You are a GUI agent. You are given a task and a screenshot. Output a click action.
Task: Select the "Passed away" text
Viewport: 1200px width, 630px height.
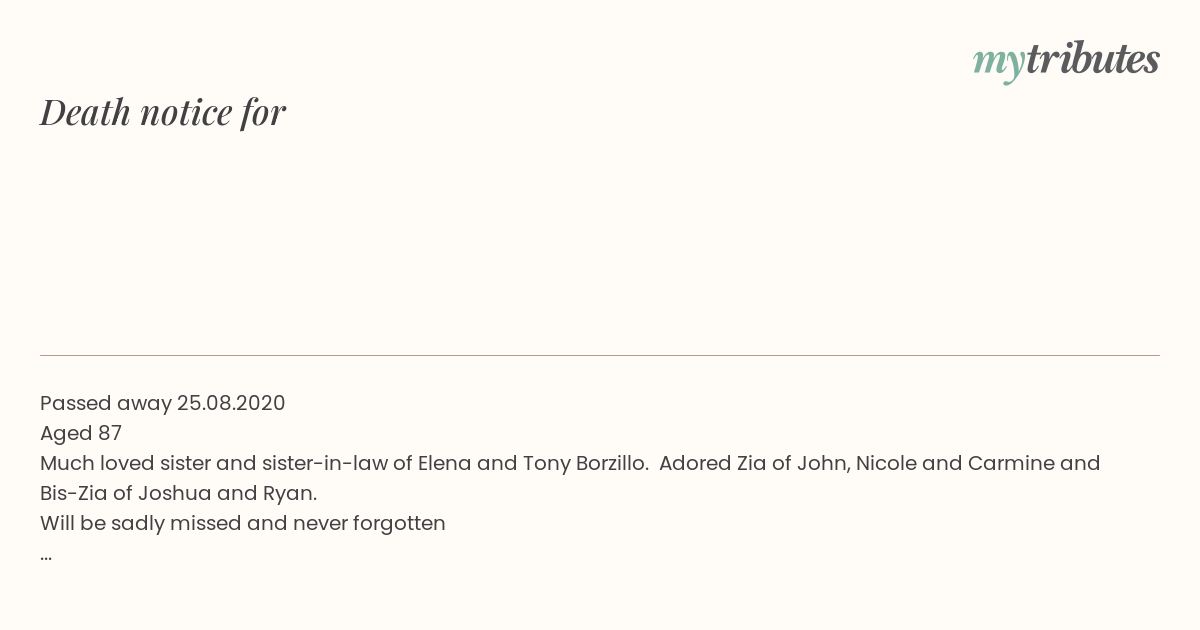coord(106,403)
